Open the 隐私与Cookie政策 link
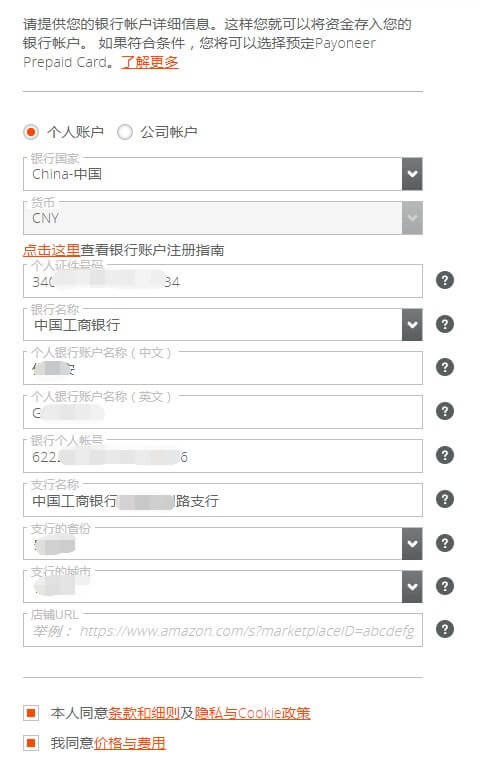The width and height of the screenshot is (480, 772). click(x=252, y=713)
